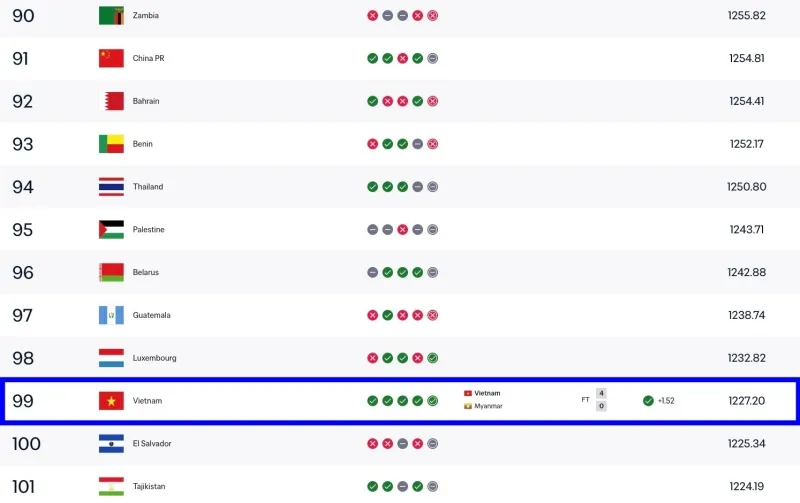Open the Guatemala team page
This screenshot has width=800, height=503.
pyautogui.click(x=152, y=315)
